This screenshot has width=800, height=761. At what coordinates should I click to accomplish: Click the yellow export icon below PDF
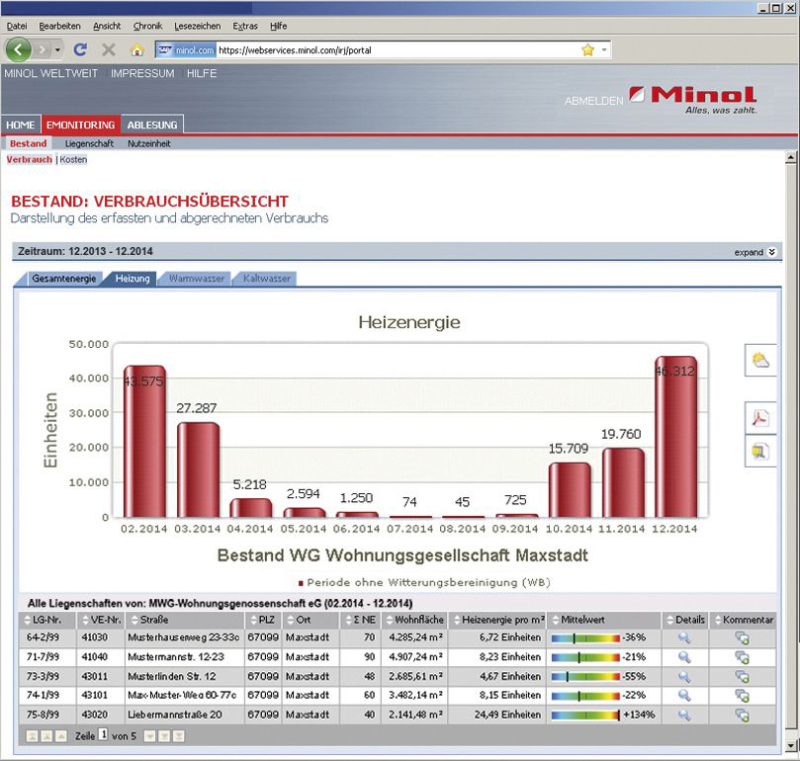pos(760,451)
